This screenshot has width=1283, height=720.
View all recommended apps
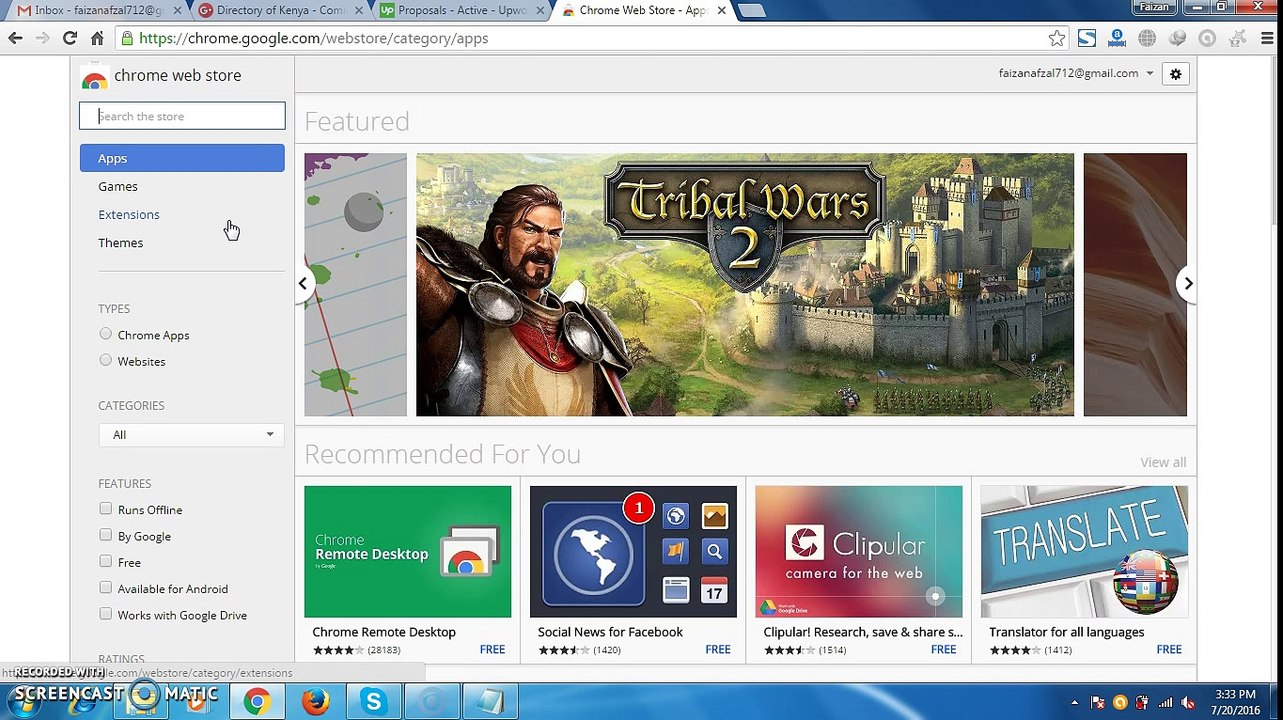click(x=1163, y=462)
